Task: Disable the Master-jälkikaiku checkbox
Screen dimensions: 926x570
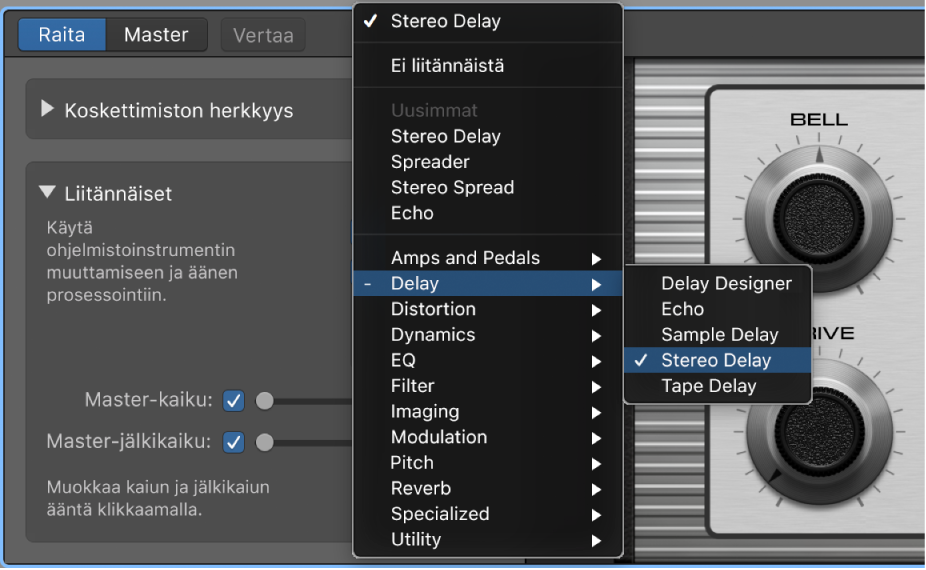Action: point(234,441)
